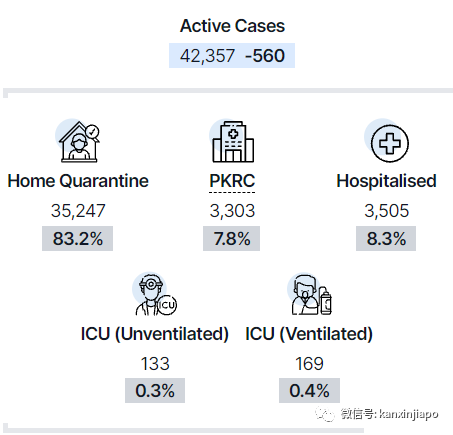Click the kanxinjiapo watermark text
Screen dimensions: 453x435
(x=409, y=414)
